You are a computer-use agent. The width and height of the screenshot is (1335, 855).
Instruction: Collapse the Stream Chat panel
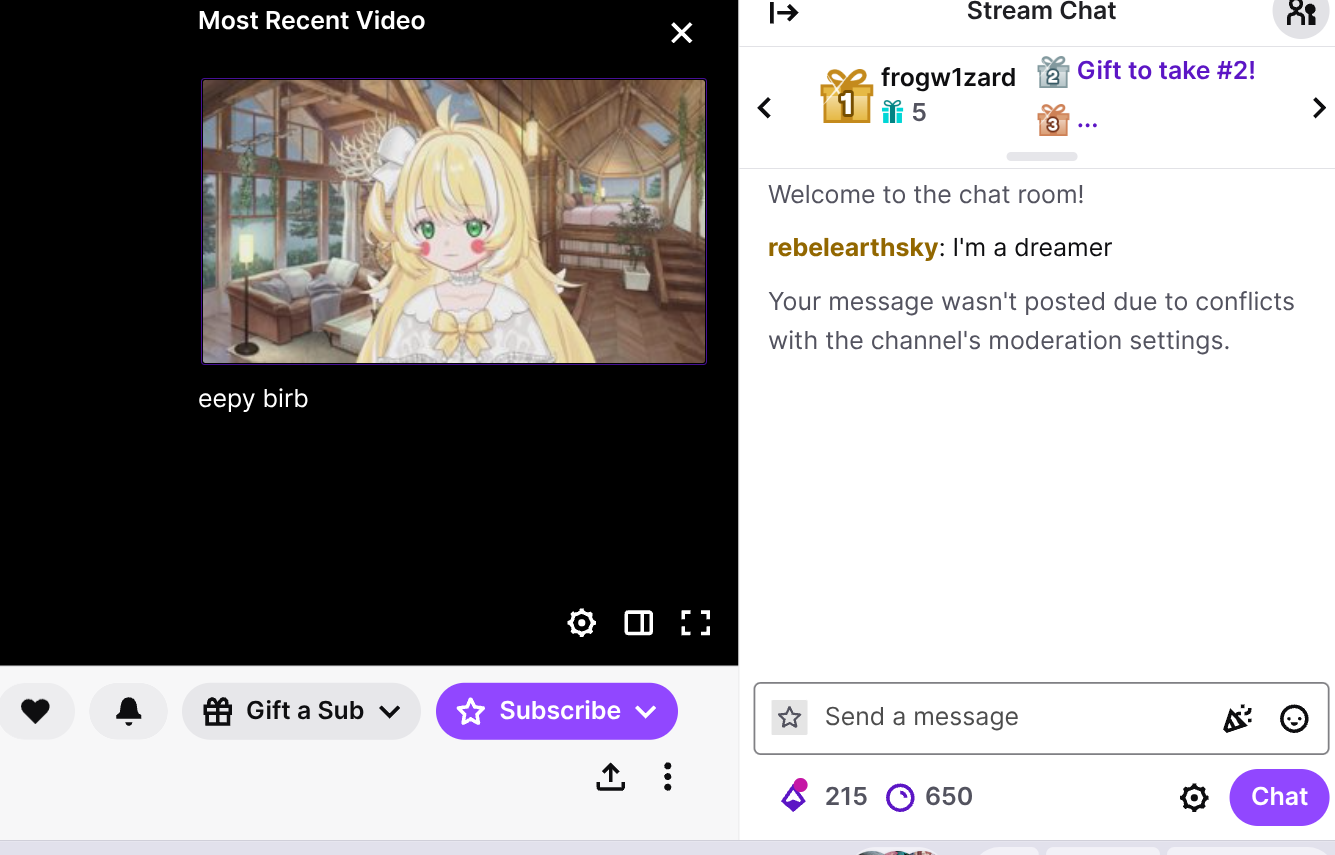(x=783, y=12)
